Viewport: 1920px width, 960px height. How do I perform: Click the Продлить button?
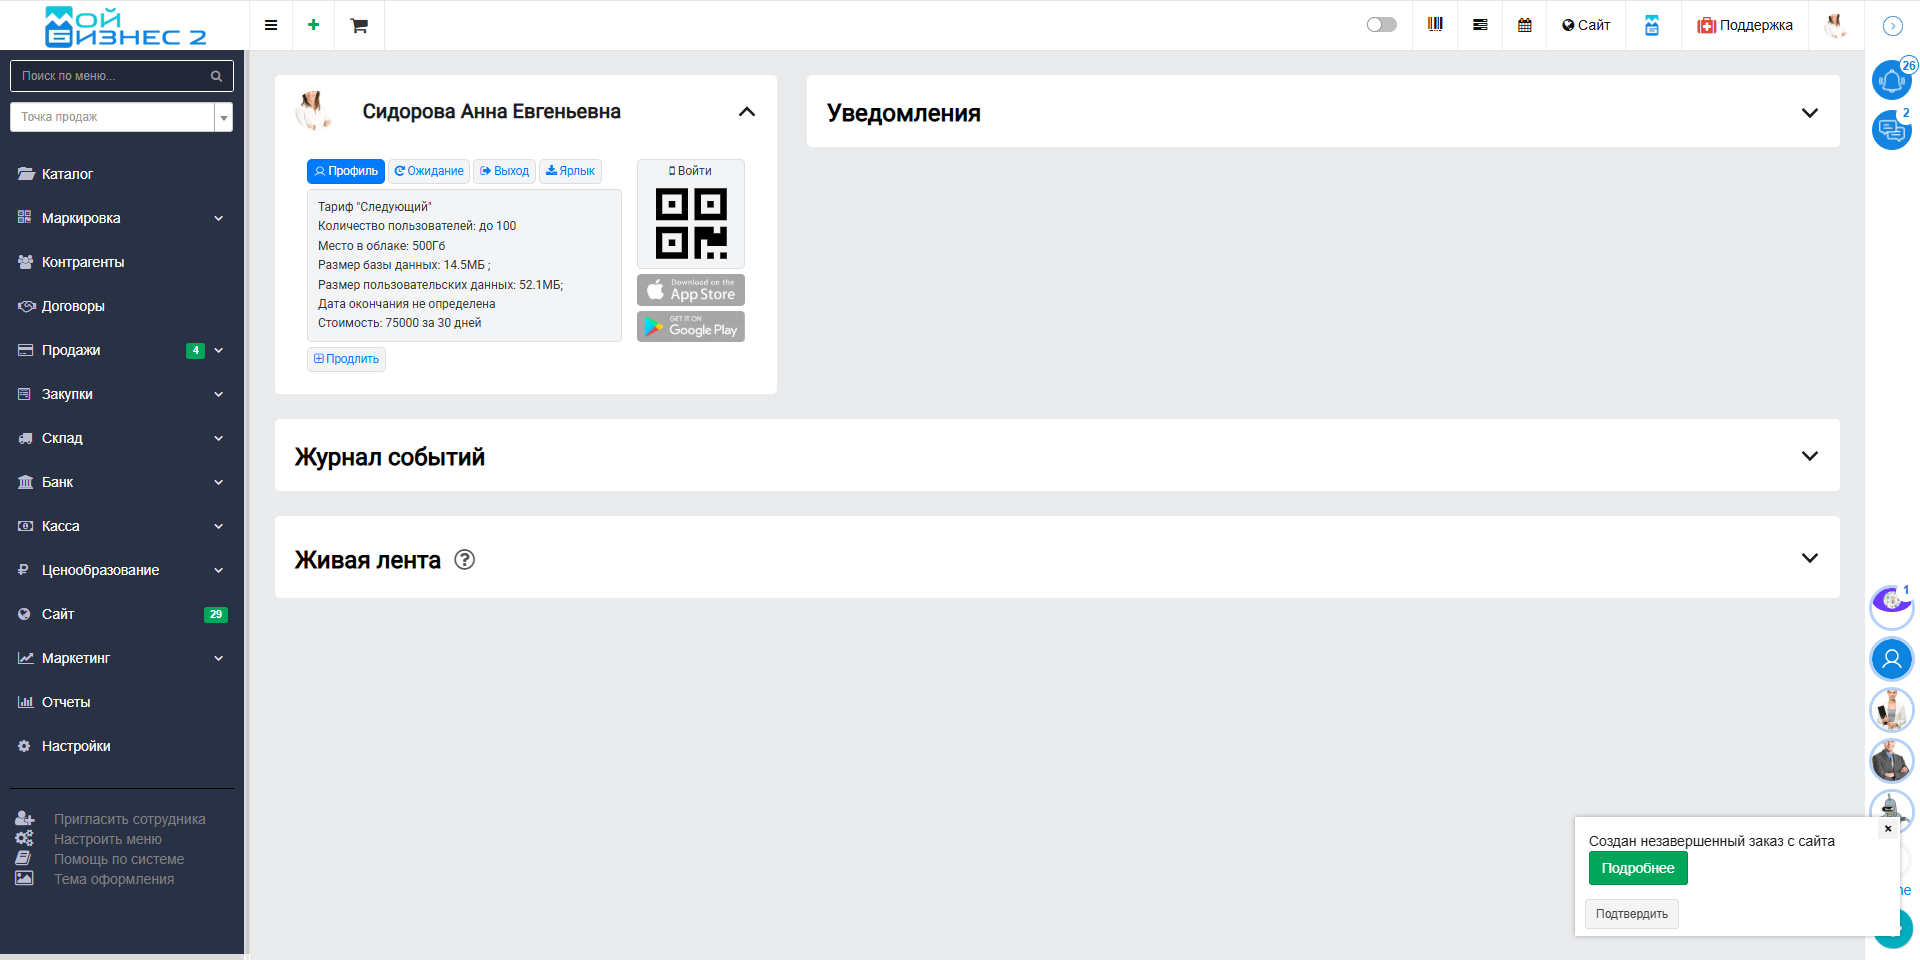point(346,359)
